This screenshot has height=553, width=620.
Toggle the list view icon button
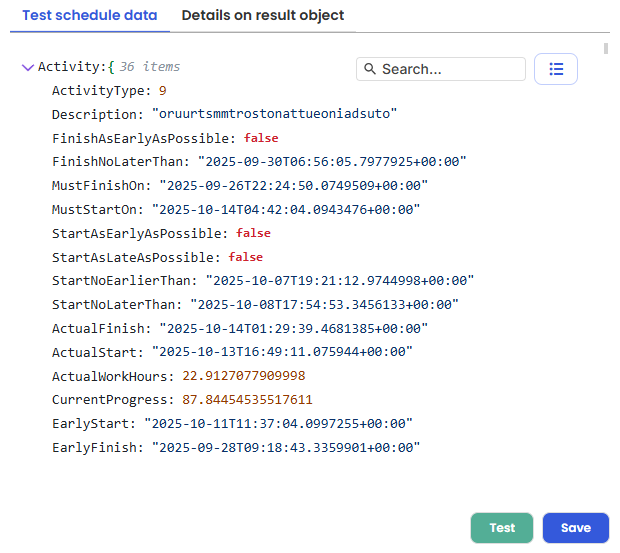coord(556,69)
